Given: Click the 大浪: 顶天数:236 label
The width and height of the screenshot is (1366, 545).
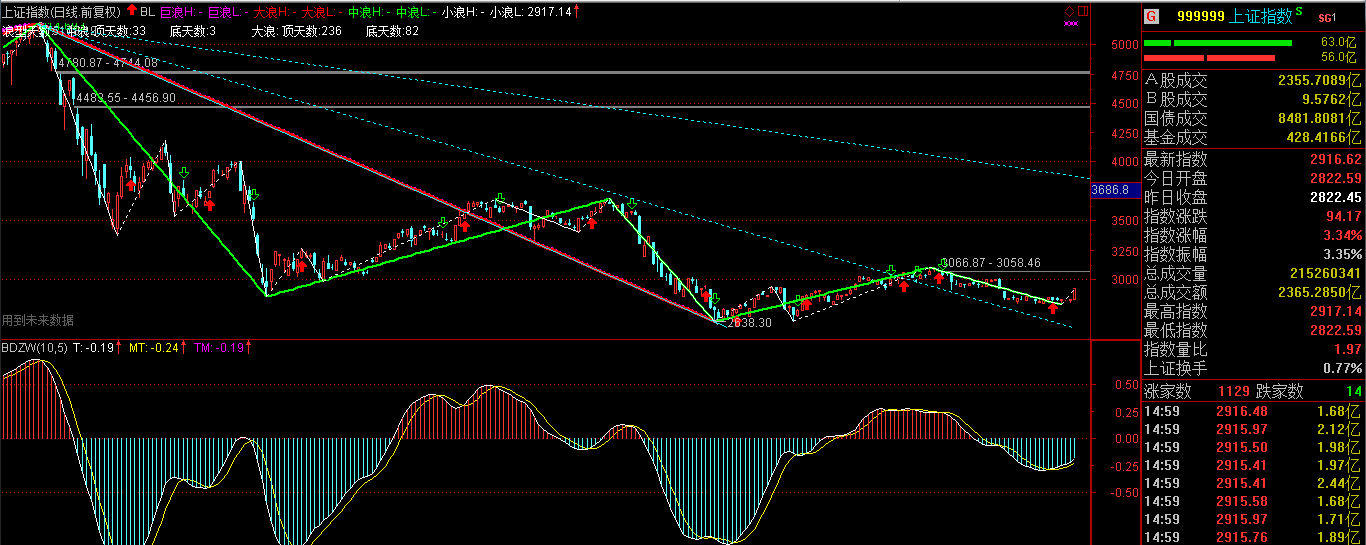Looking at the screenshot, I should pos(296,31).
